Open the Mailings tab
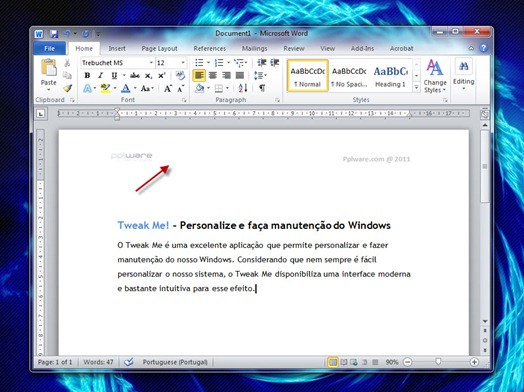 (x=255, y=48)
